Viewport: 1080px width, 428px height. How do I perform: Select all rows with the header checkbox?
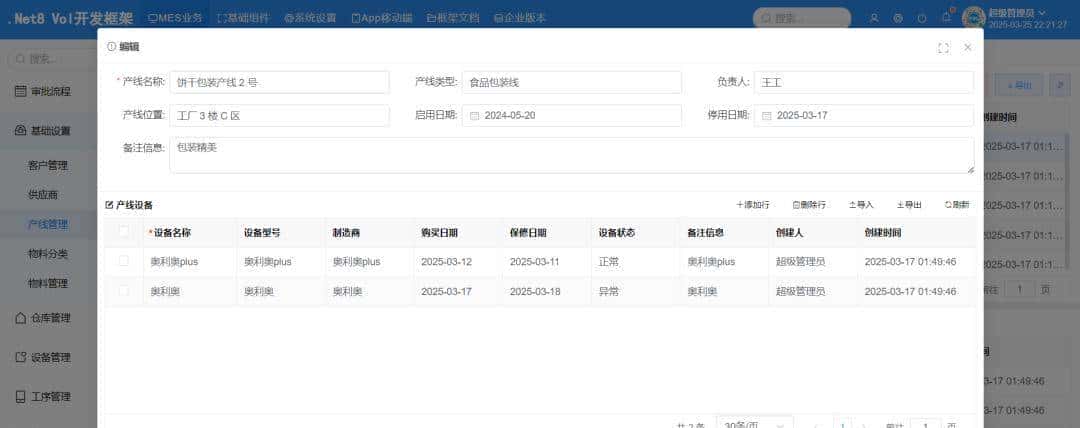tap(123, 232)
